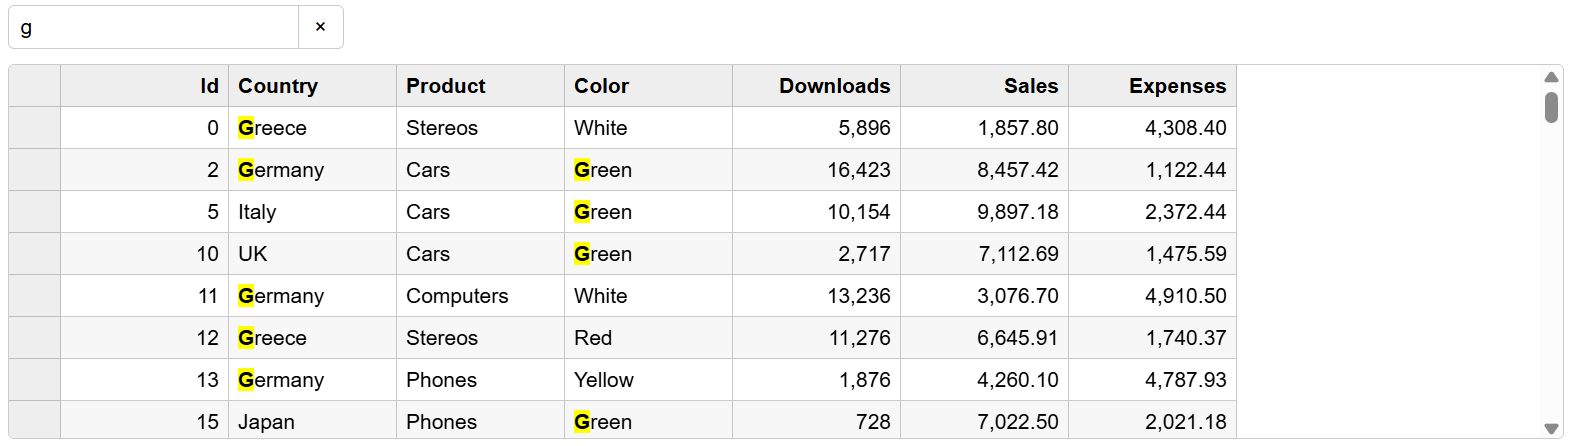Select the sales value 9,897.18
The image size is (1572, 446).
[x=984, y=212]
